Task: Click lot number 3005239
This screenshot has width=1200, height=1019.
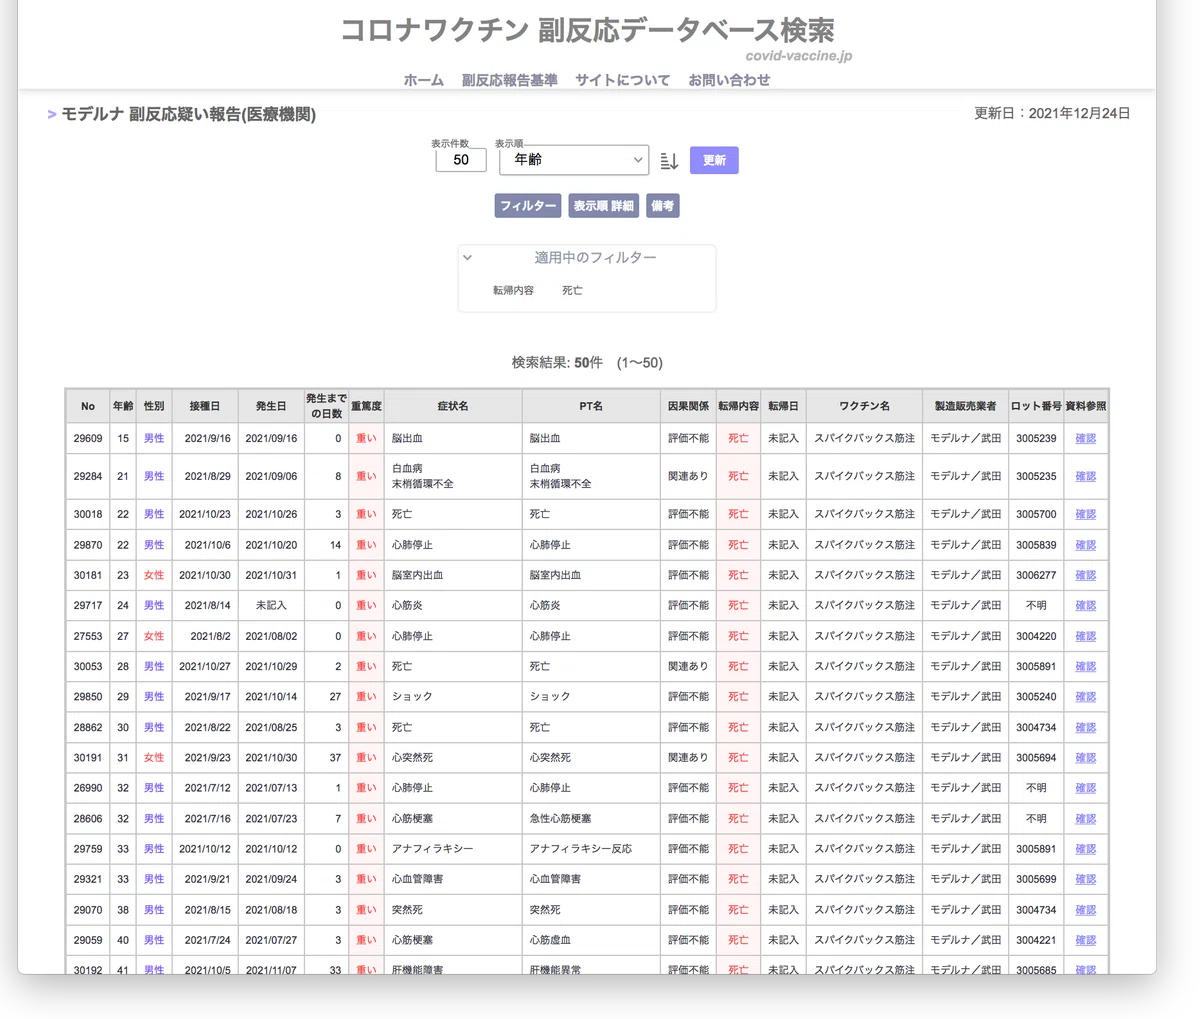Action: (1036, 438)
